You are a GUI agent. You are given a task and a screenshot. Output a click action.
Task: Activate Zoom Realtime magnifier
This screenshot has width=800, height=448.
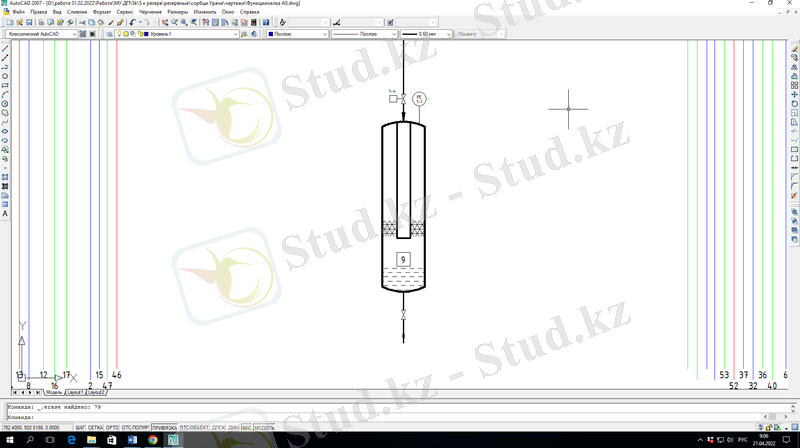174,22
